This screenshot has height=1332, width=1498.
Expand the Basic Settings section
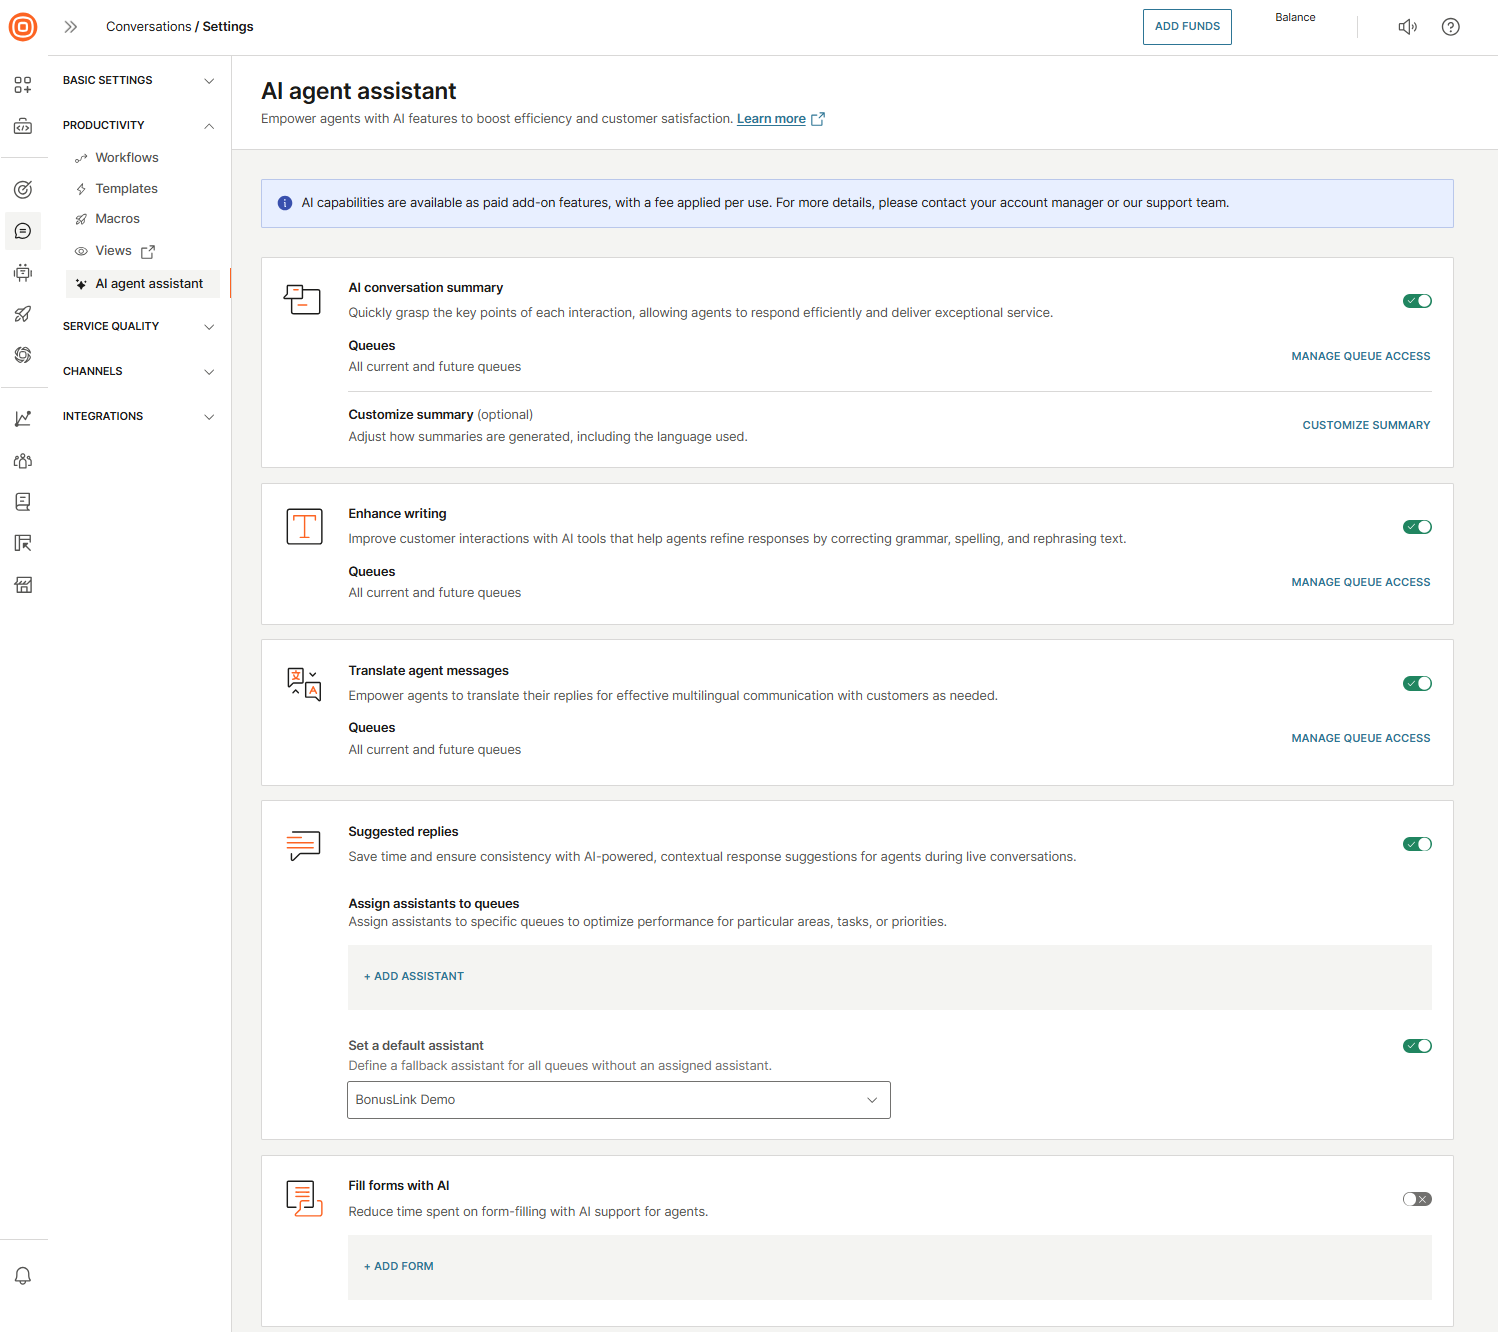138,80
